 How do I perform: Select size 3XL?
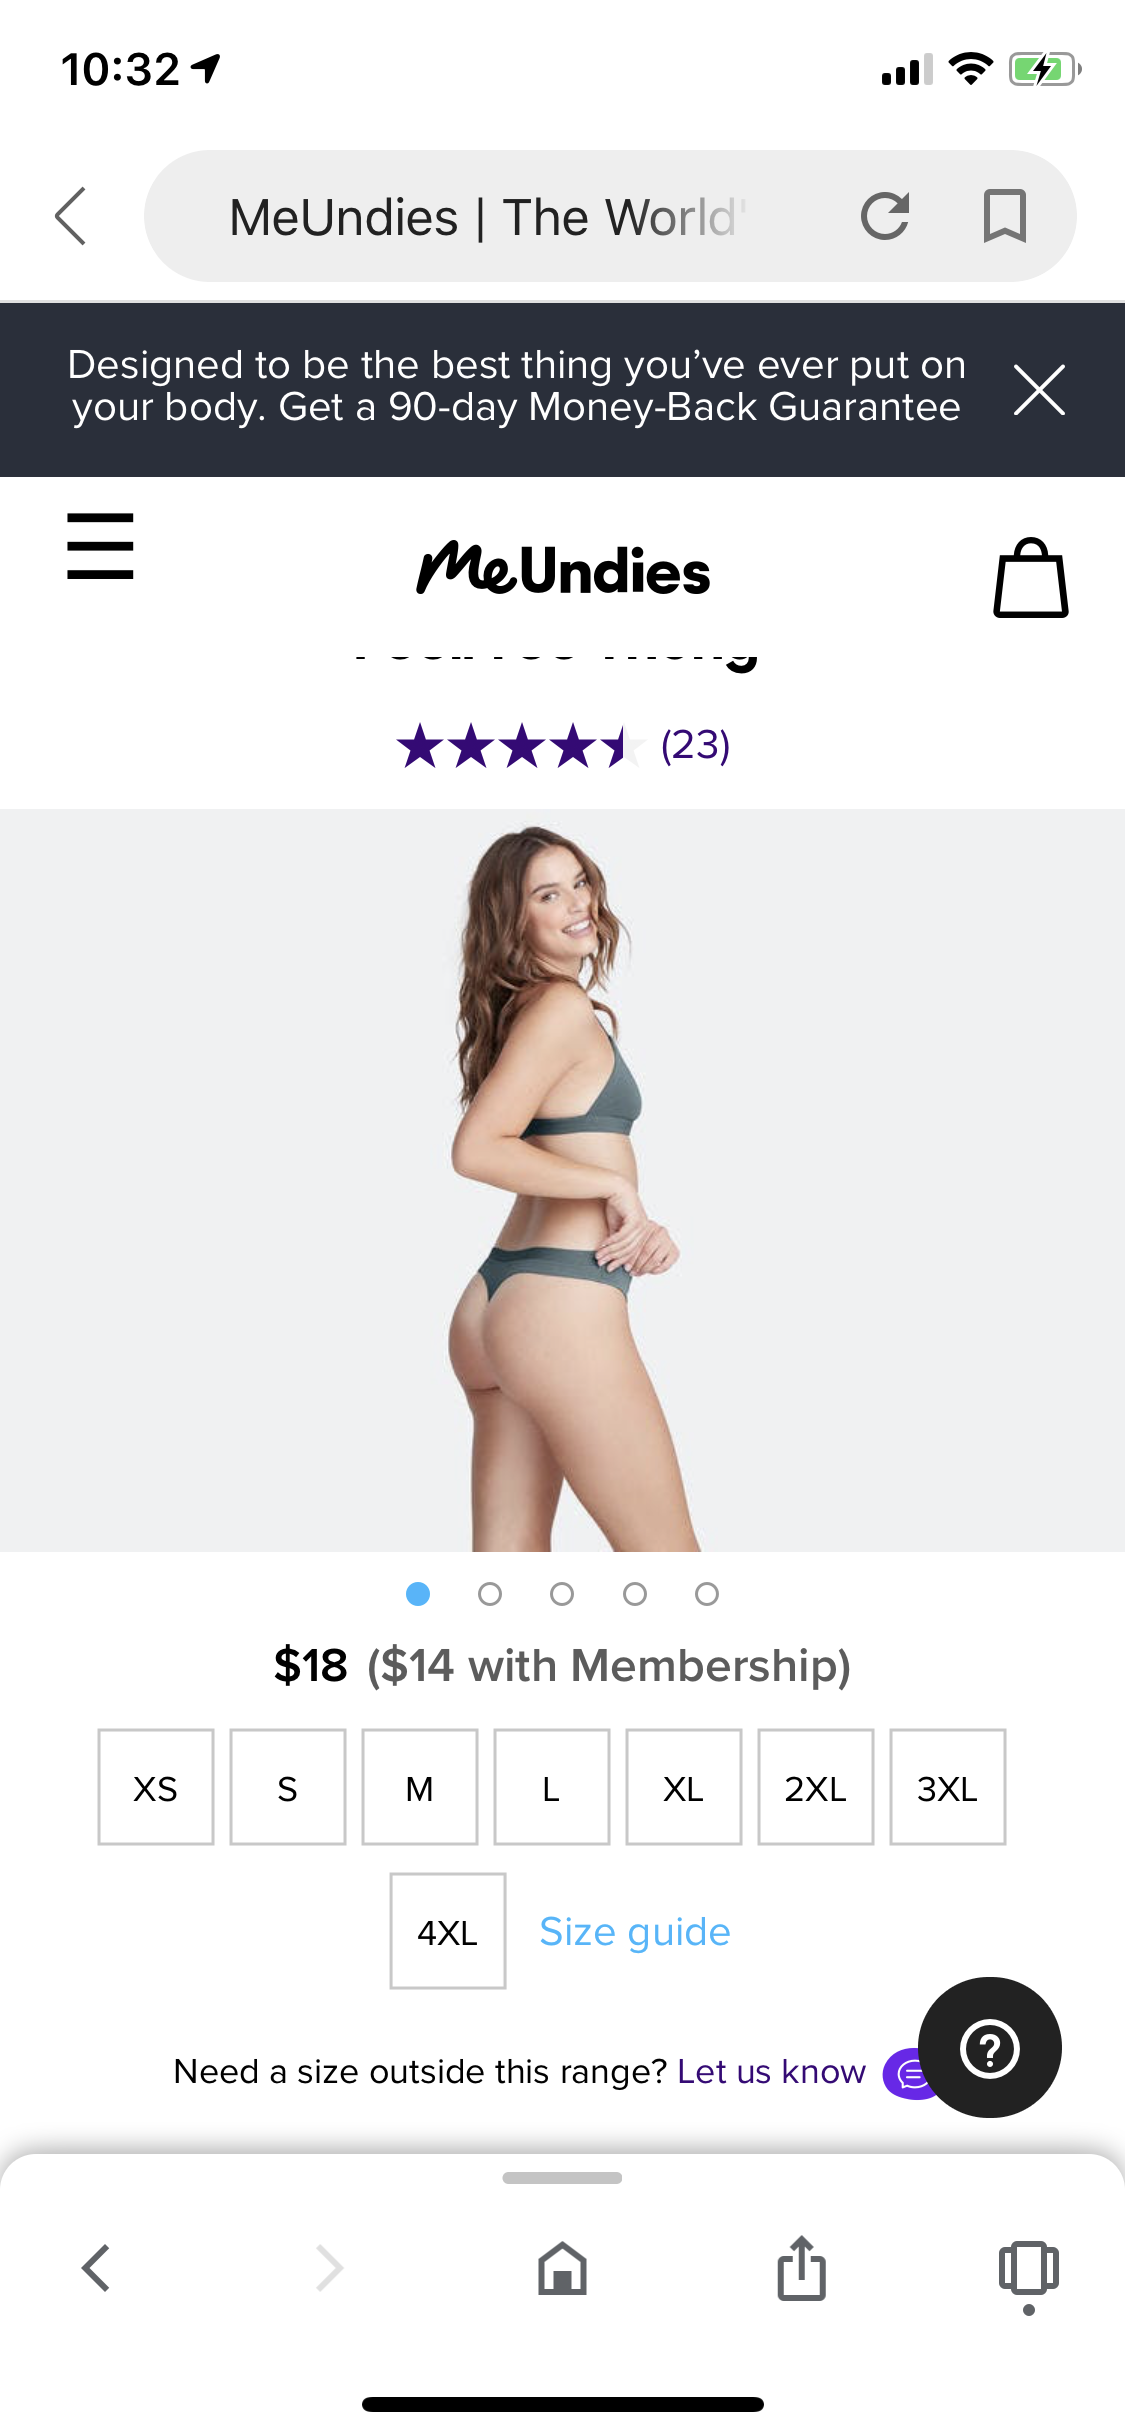(x=948, y=1787)
